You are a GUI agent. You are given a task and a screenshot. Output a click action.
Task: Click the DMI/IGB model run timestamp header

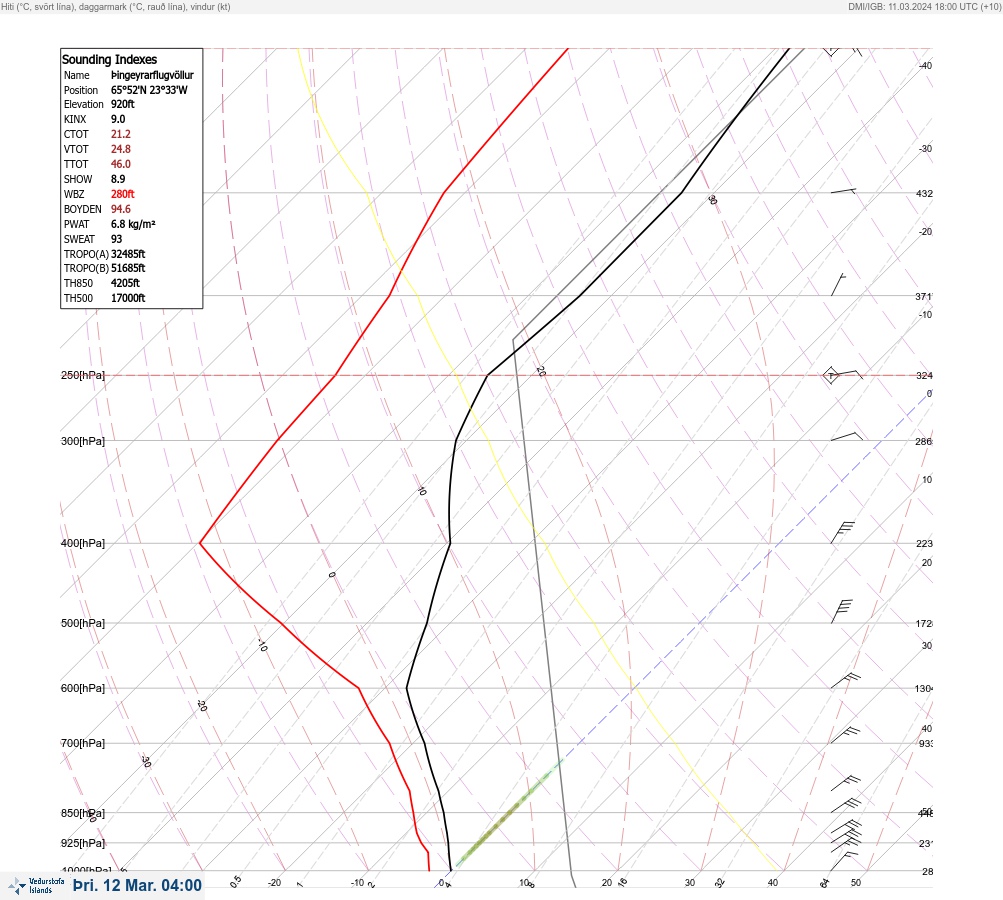pos(924,6)
